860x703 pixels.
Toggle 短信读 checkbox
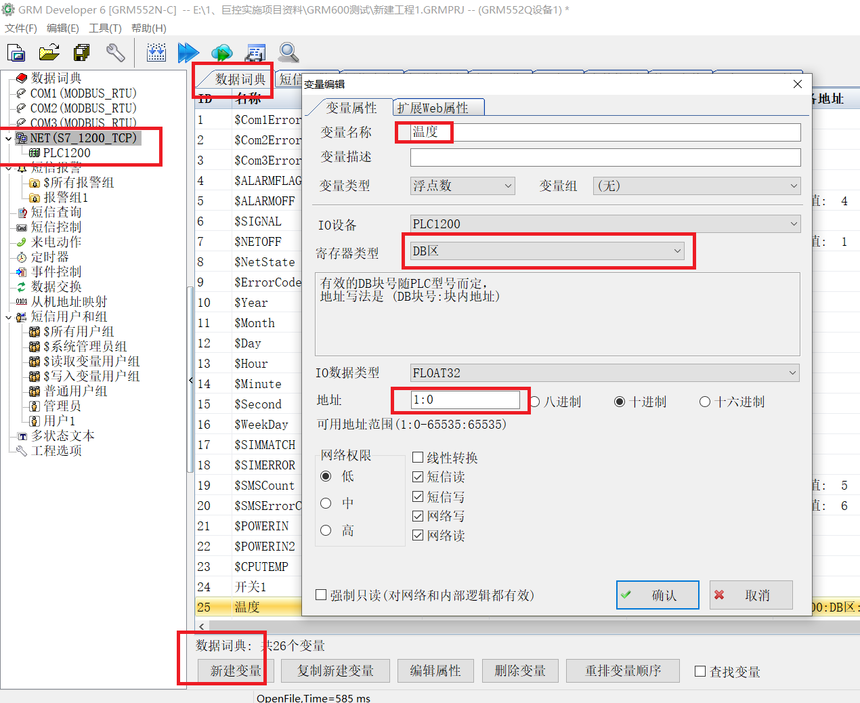pos(418,477)
